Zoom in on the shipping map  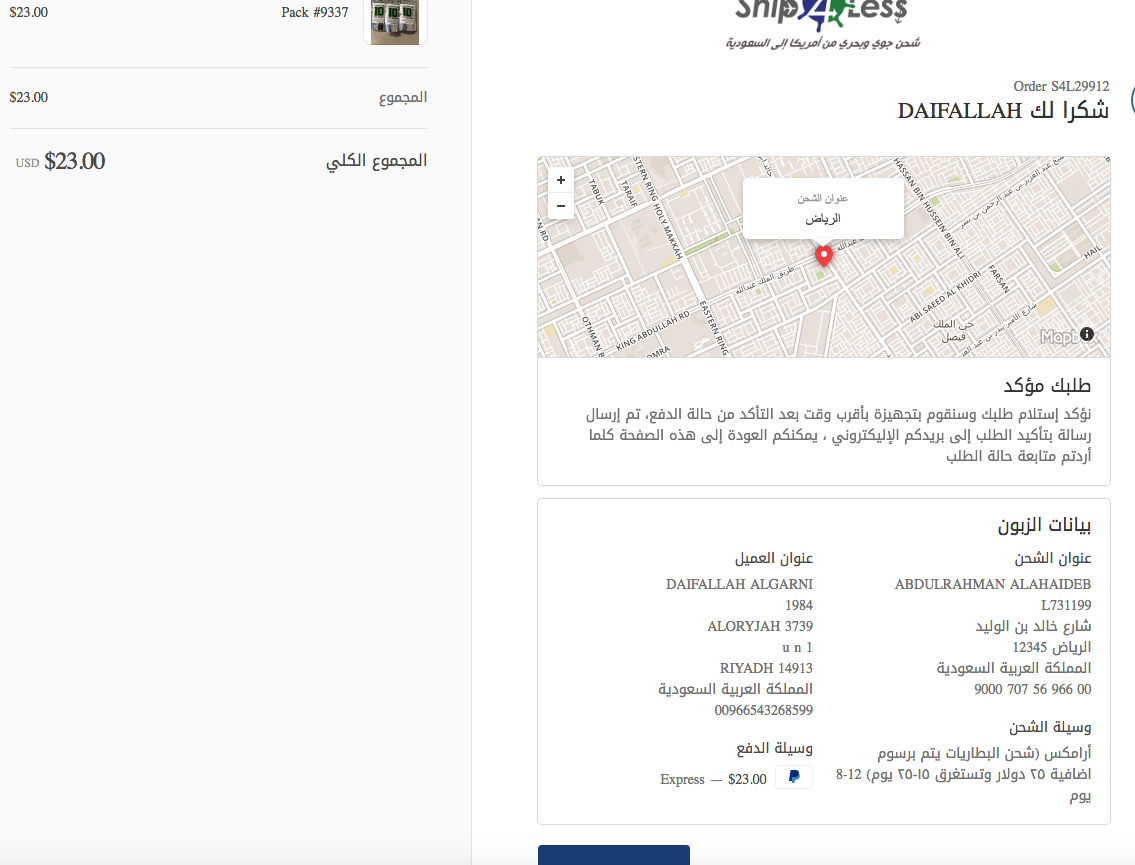(x=560, y=181)
